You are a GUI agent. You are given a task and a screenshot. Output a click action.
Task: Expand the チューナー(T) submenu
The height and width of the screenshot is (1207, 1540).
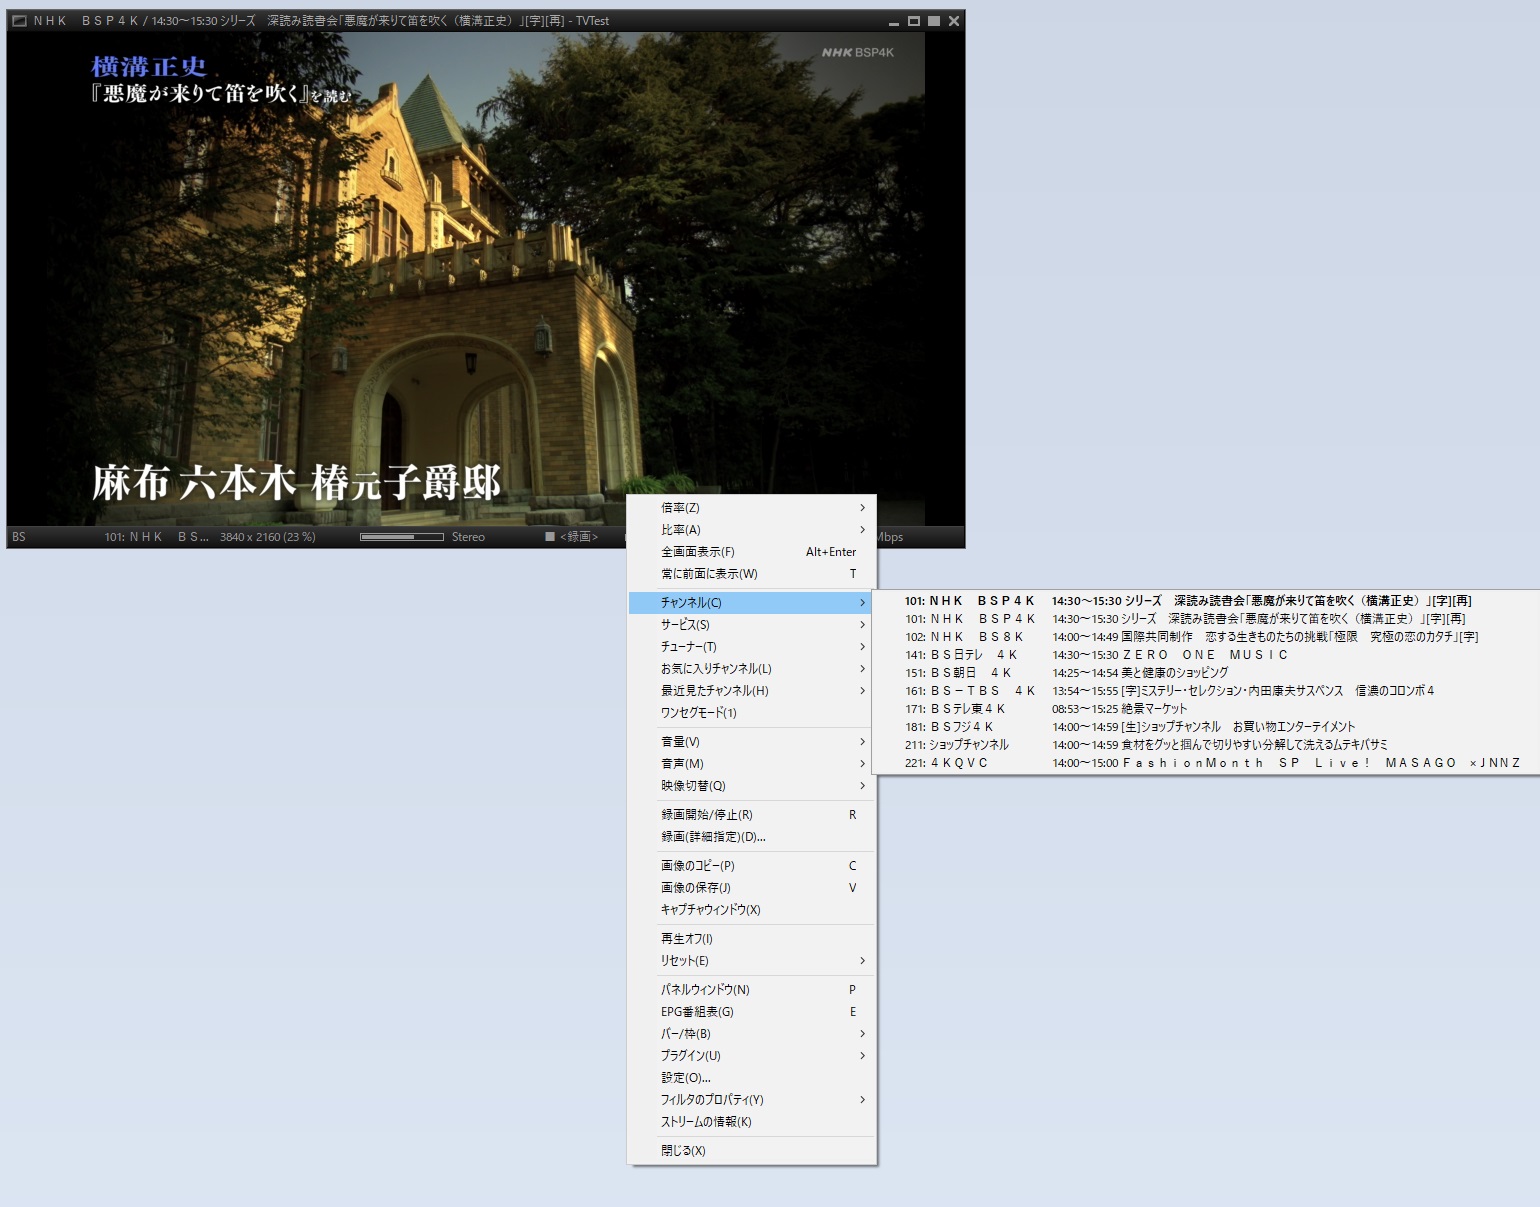(x=751, y=647)
